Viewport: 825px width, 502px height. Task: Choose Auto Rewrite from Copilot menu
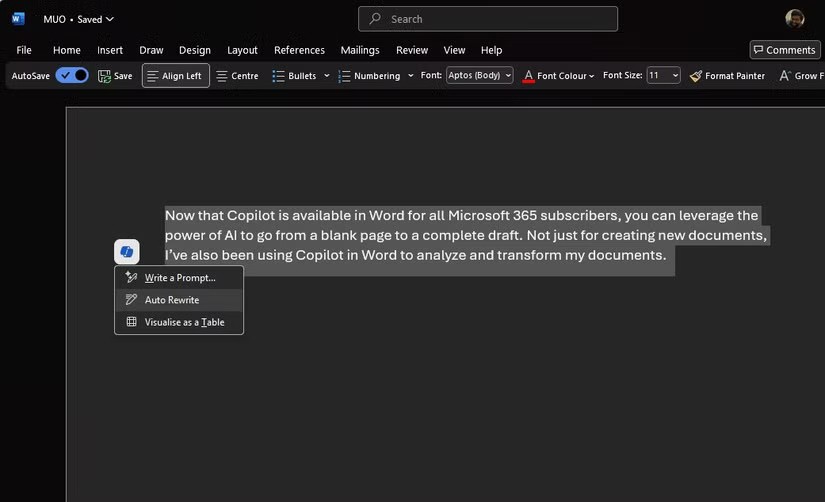click(x=171, y=300)
